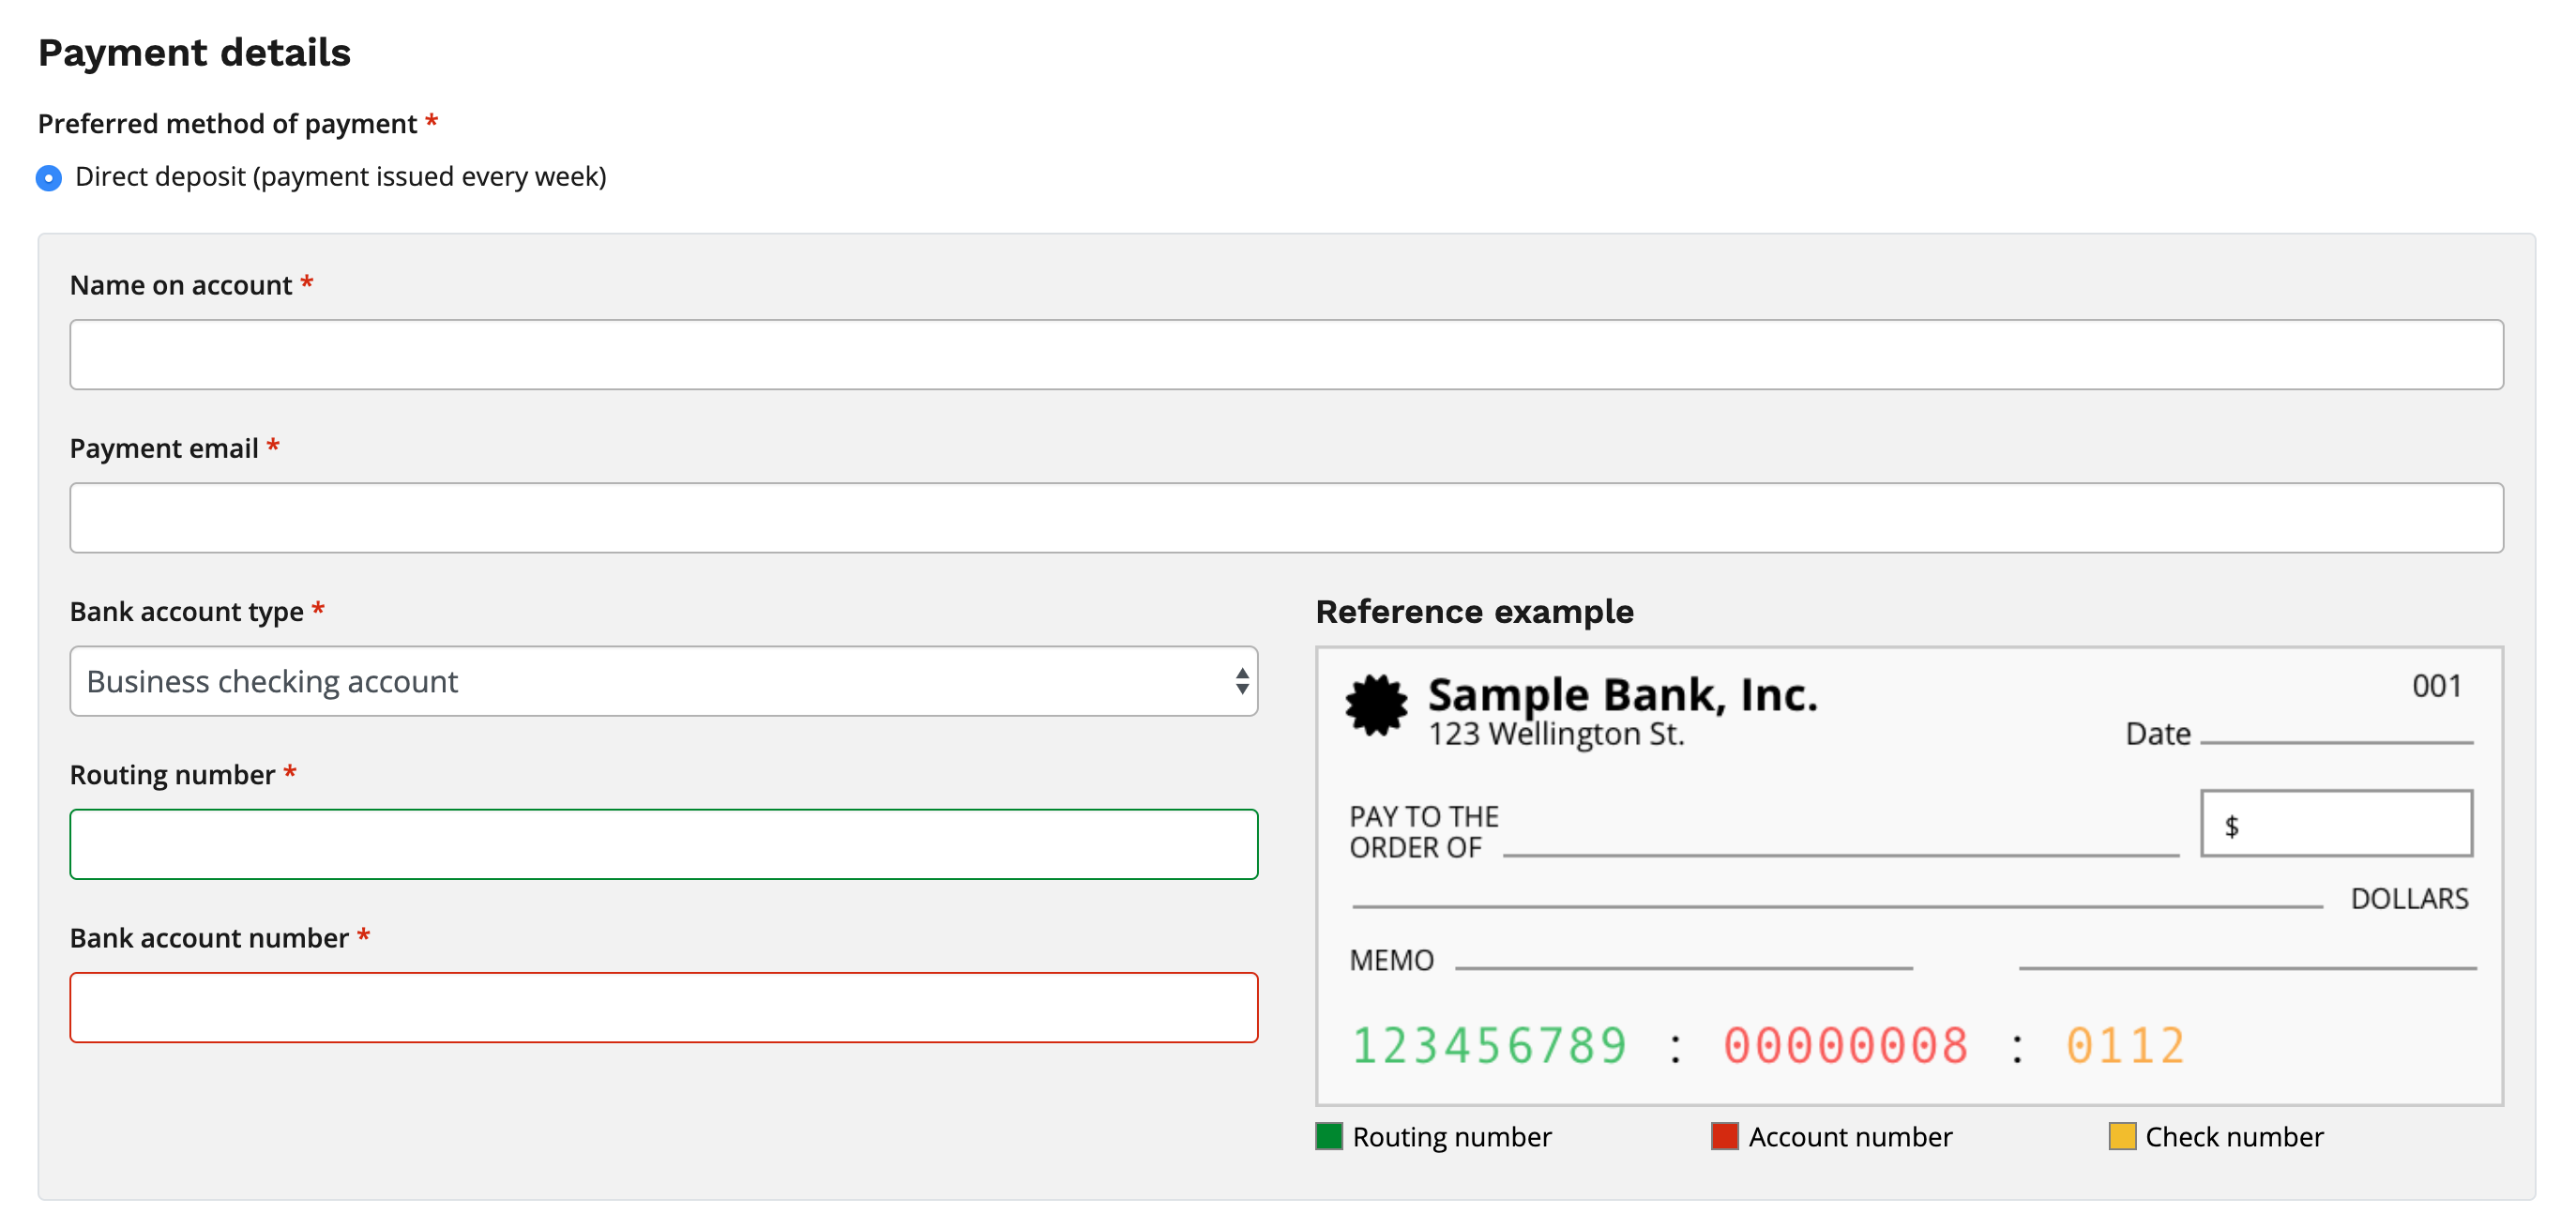Click the Account number legend label

coord(1850,1137)
